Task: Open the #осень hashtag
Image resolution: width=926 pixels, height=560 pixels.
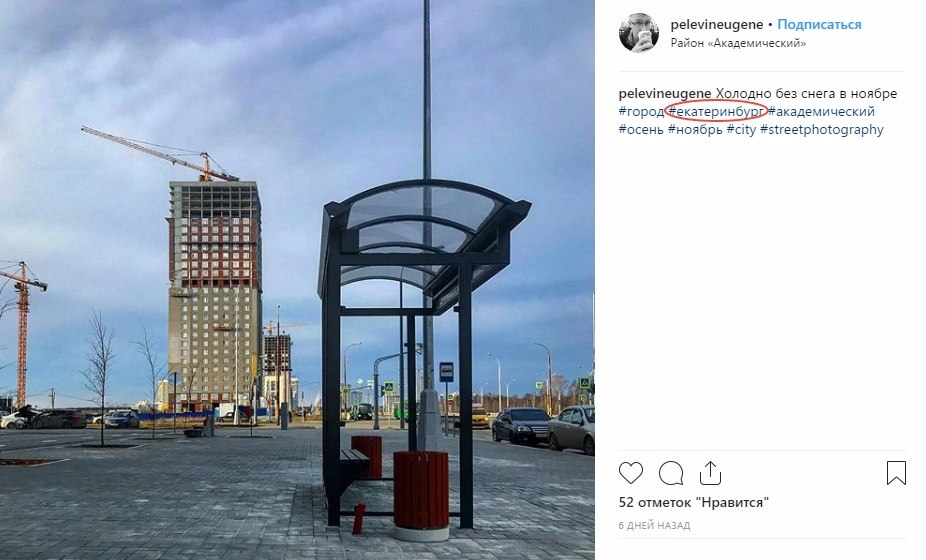Action: click(641, 130)
